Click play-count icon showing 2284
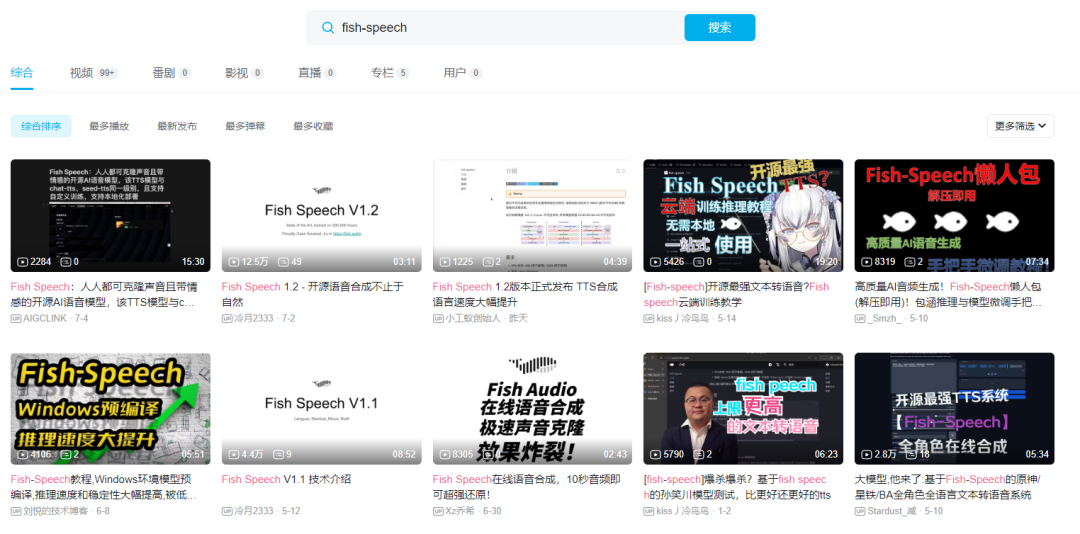Screen dimensions: 1080x534 click(x=23, y=262)
